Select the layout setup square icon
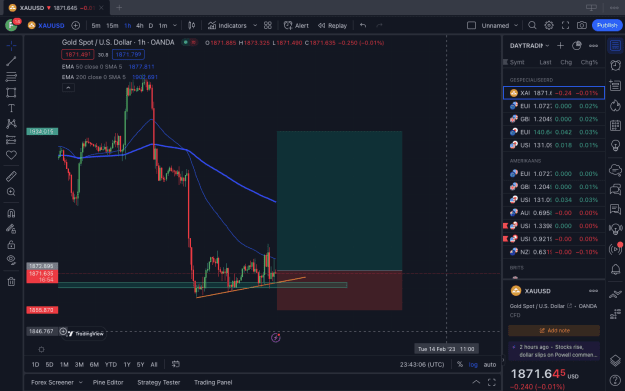The width and height of the screenshot is (625, 391). coord(471,26)
